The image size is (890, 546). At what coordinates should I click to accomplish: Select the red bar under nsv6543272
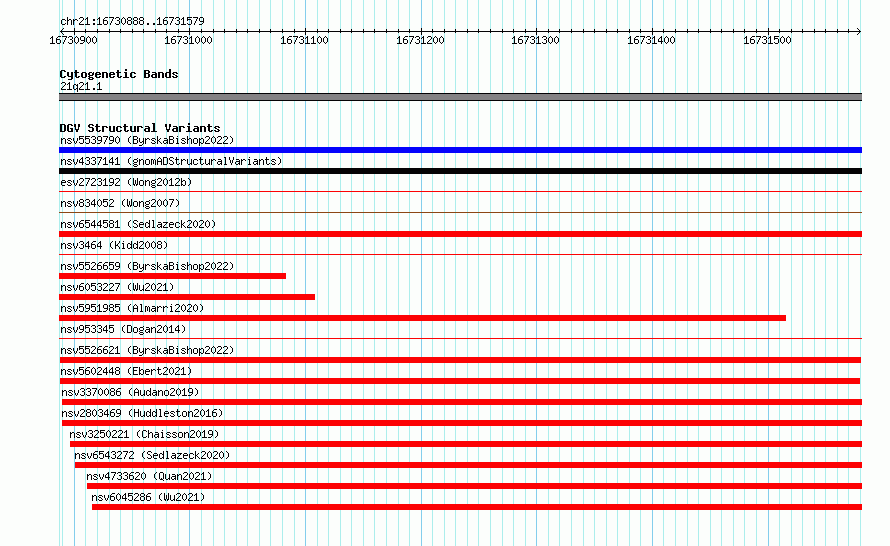[x=468, y=465]
